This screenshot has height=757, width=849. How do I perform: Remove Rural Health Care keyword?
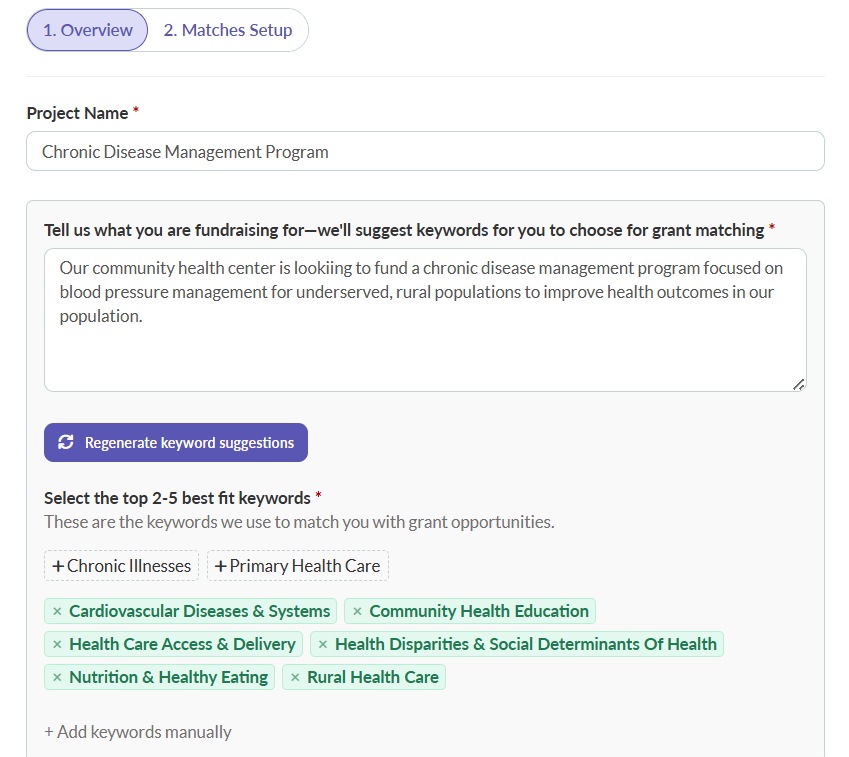295,677
